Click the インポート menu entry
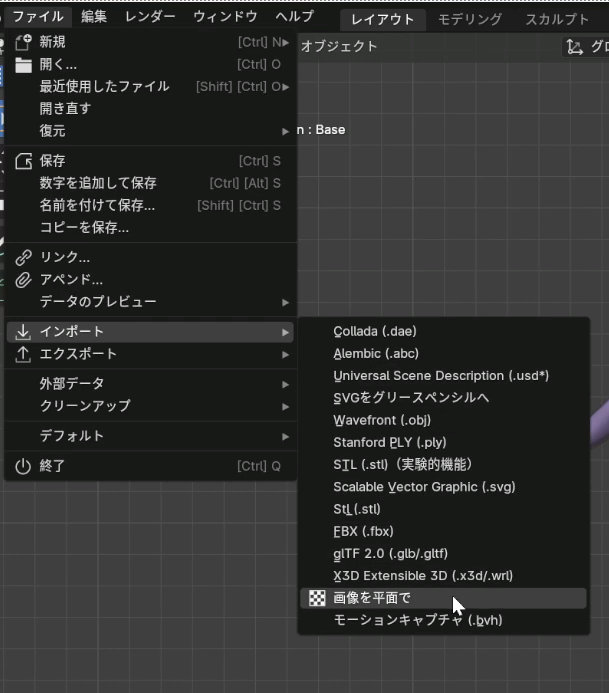The height and width of the screenshot is (693, 609). coord(150,331)
